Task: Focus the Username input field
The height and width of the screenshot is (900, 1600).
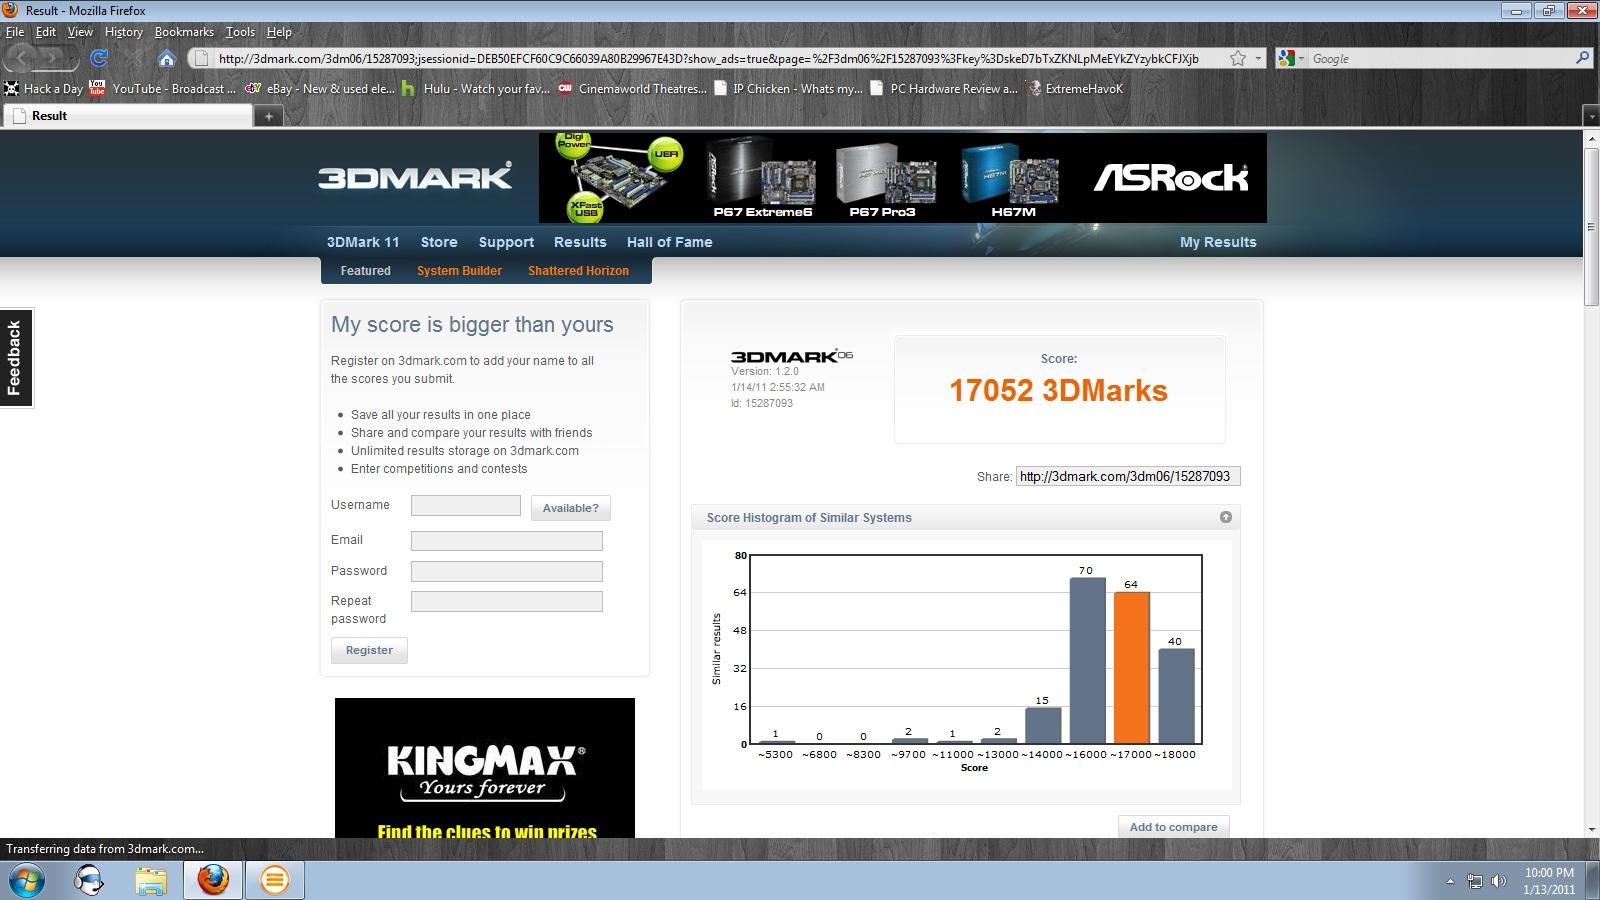Action: 466,506
